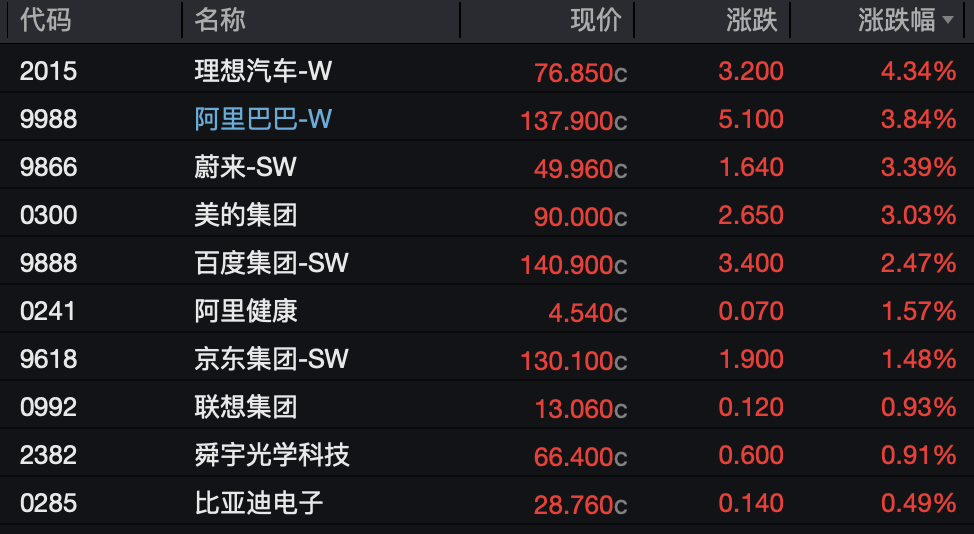Select the 百度集团-SW name
Viewport: 974px width, 534px height.
[x=271, y=263]
